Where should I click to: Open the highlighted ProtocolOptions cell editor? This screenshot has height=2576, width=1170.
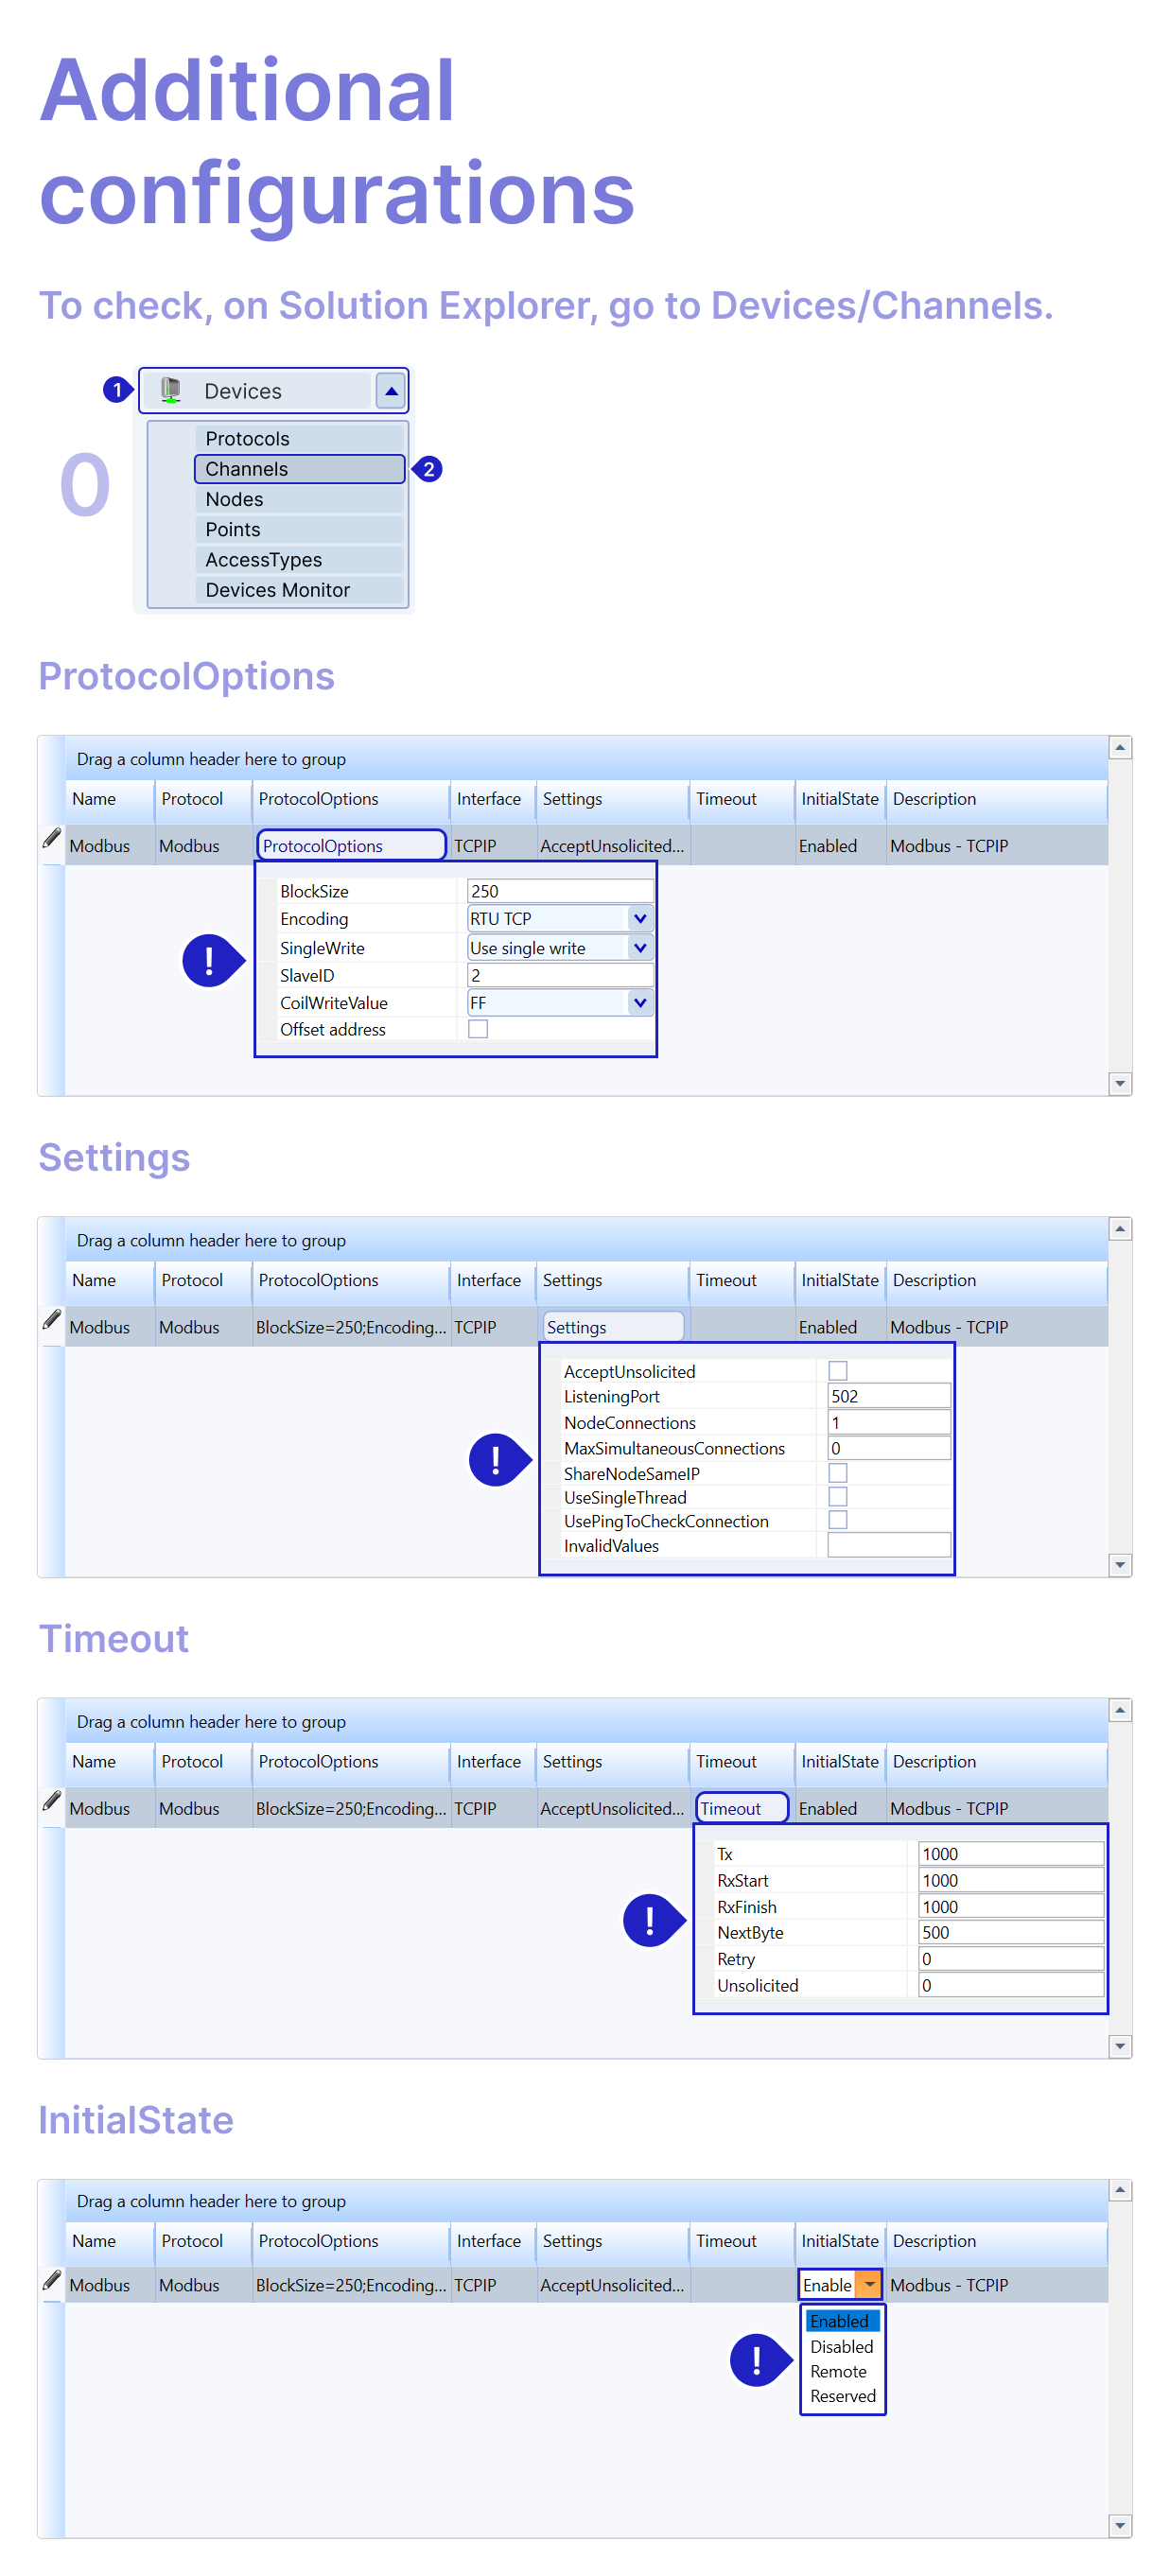point(351,846)
